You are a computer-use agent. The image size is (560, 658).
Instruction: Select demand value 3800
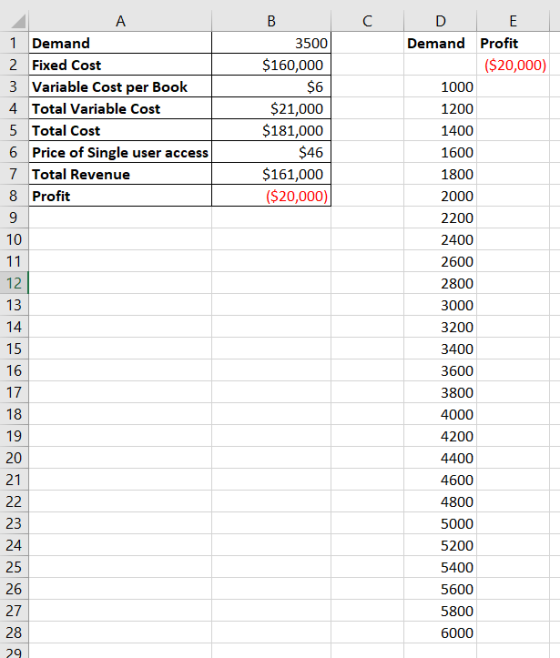pos(440,392)
